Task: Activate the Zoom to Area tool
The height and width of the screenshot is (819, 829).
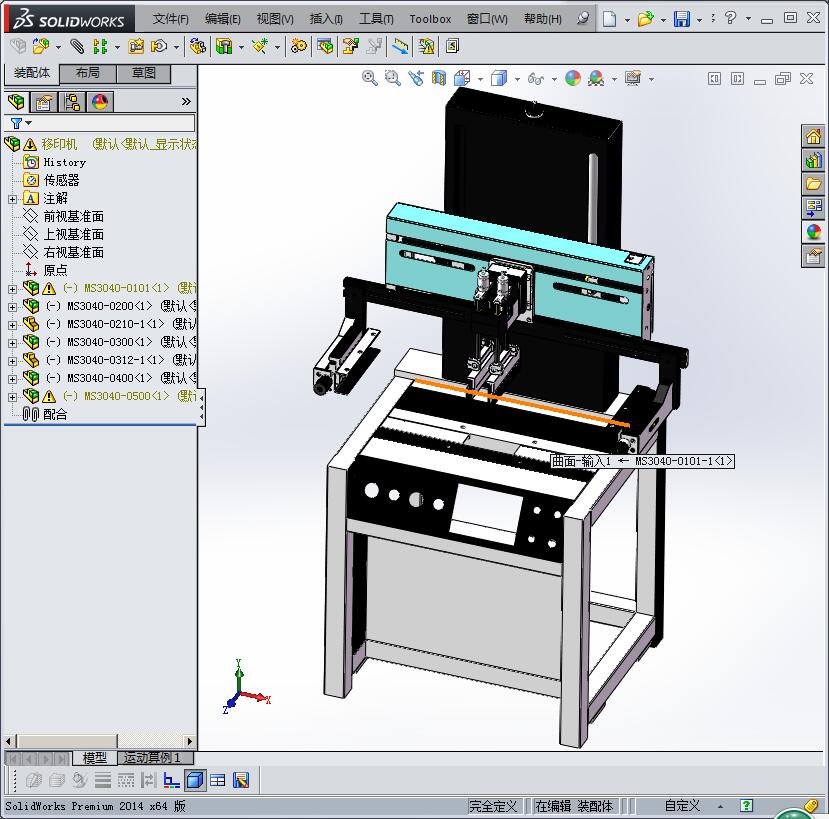Action: point(391,79)
